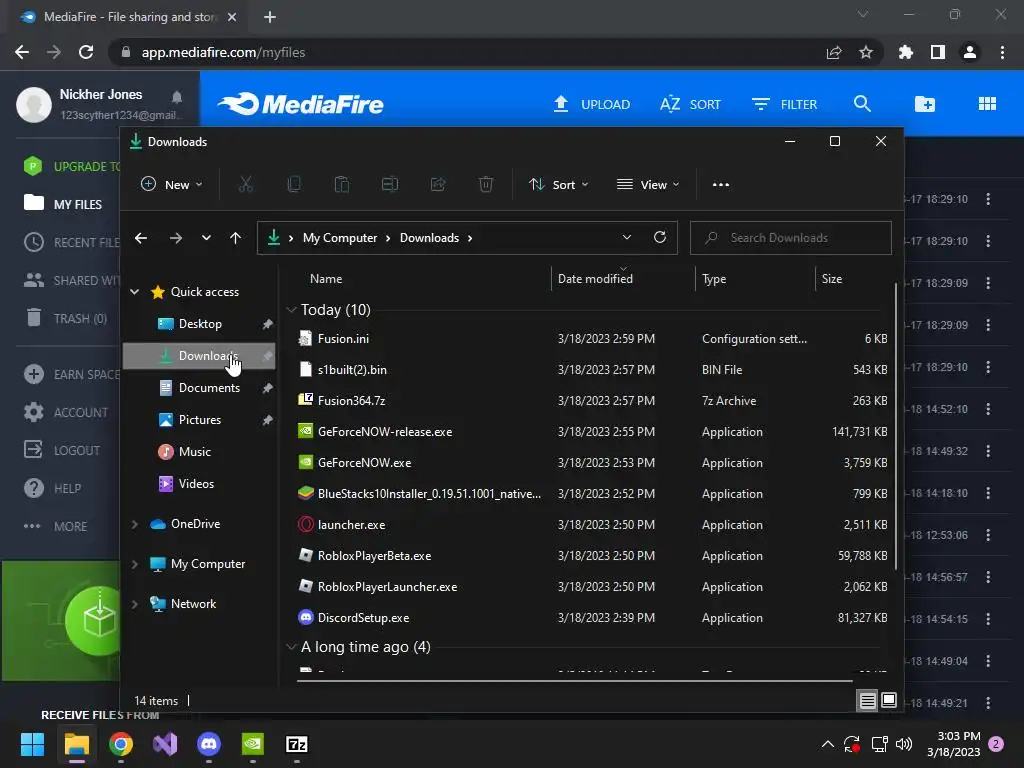Open MY FILES in MediaFire sidebar
This screenshot has height=768, width=1024.
click(x=63, y=204)
